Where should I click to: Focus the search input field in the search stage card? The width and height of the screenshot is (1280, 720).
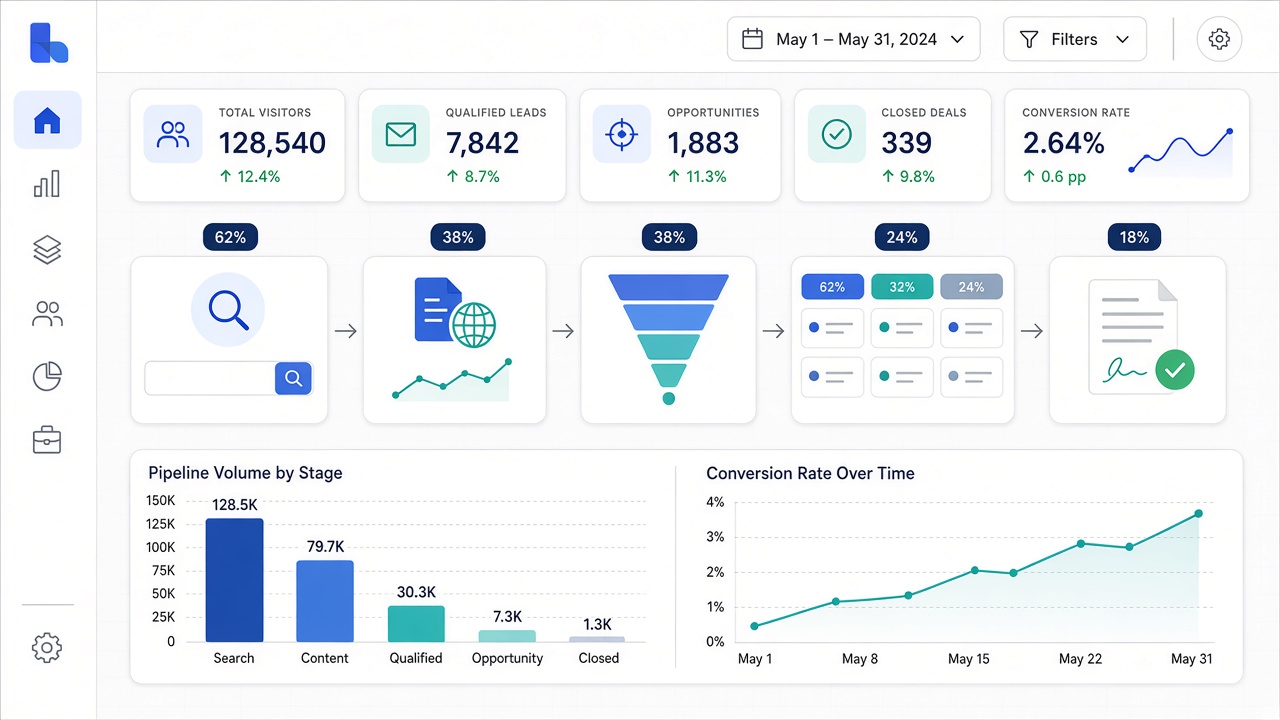(210, 378)
